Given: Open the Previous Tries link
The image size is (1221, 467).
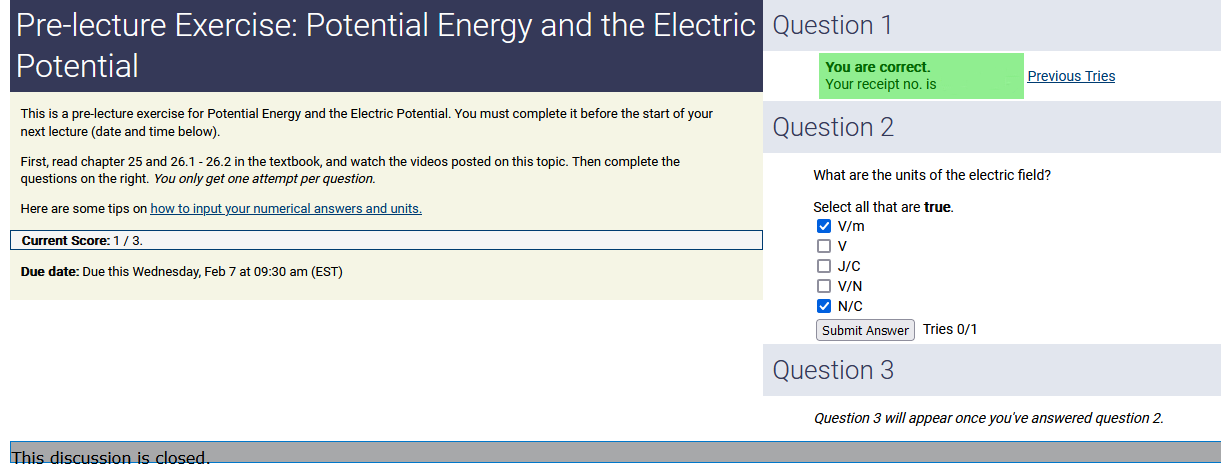Looking at the screenshot, I should pos(1071,76).
